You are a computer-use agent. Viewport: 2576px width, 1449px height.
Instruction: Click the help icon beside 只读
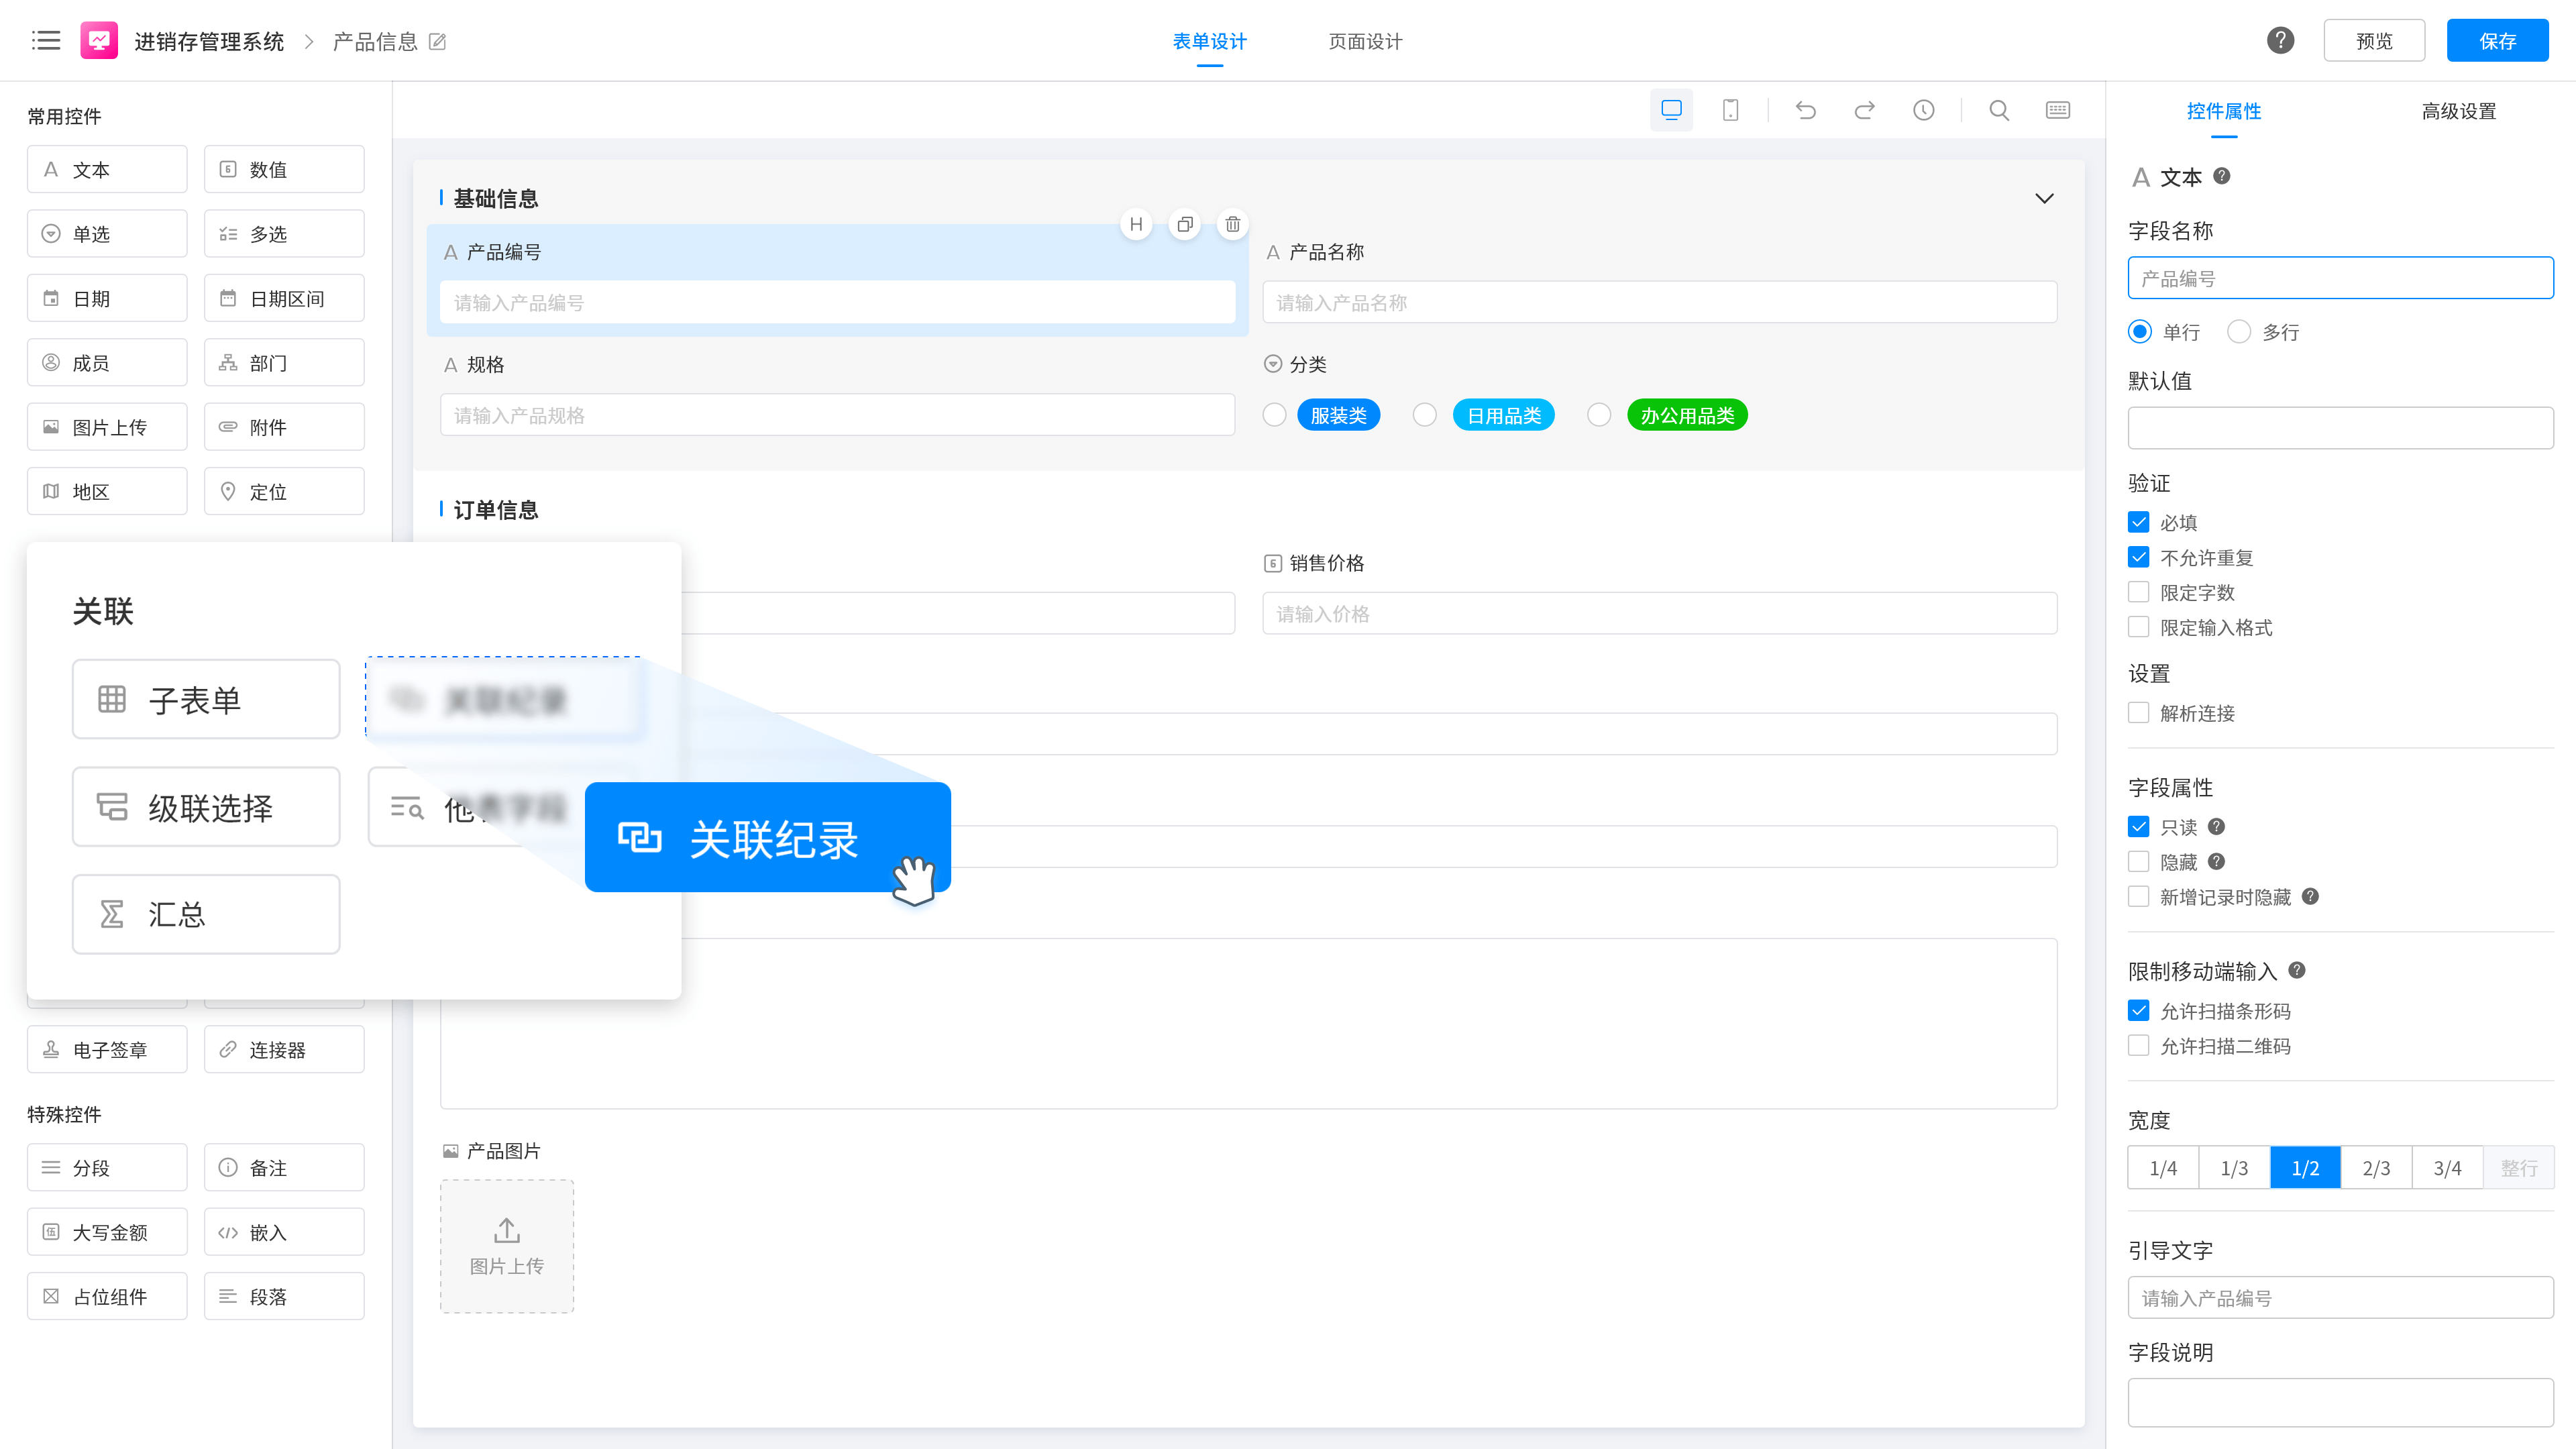tap(2216, 826)
